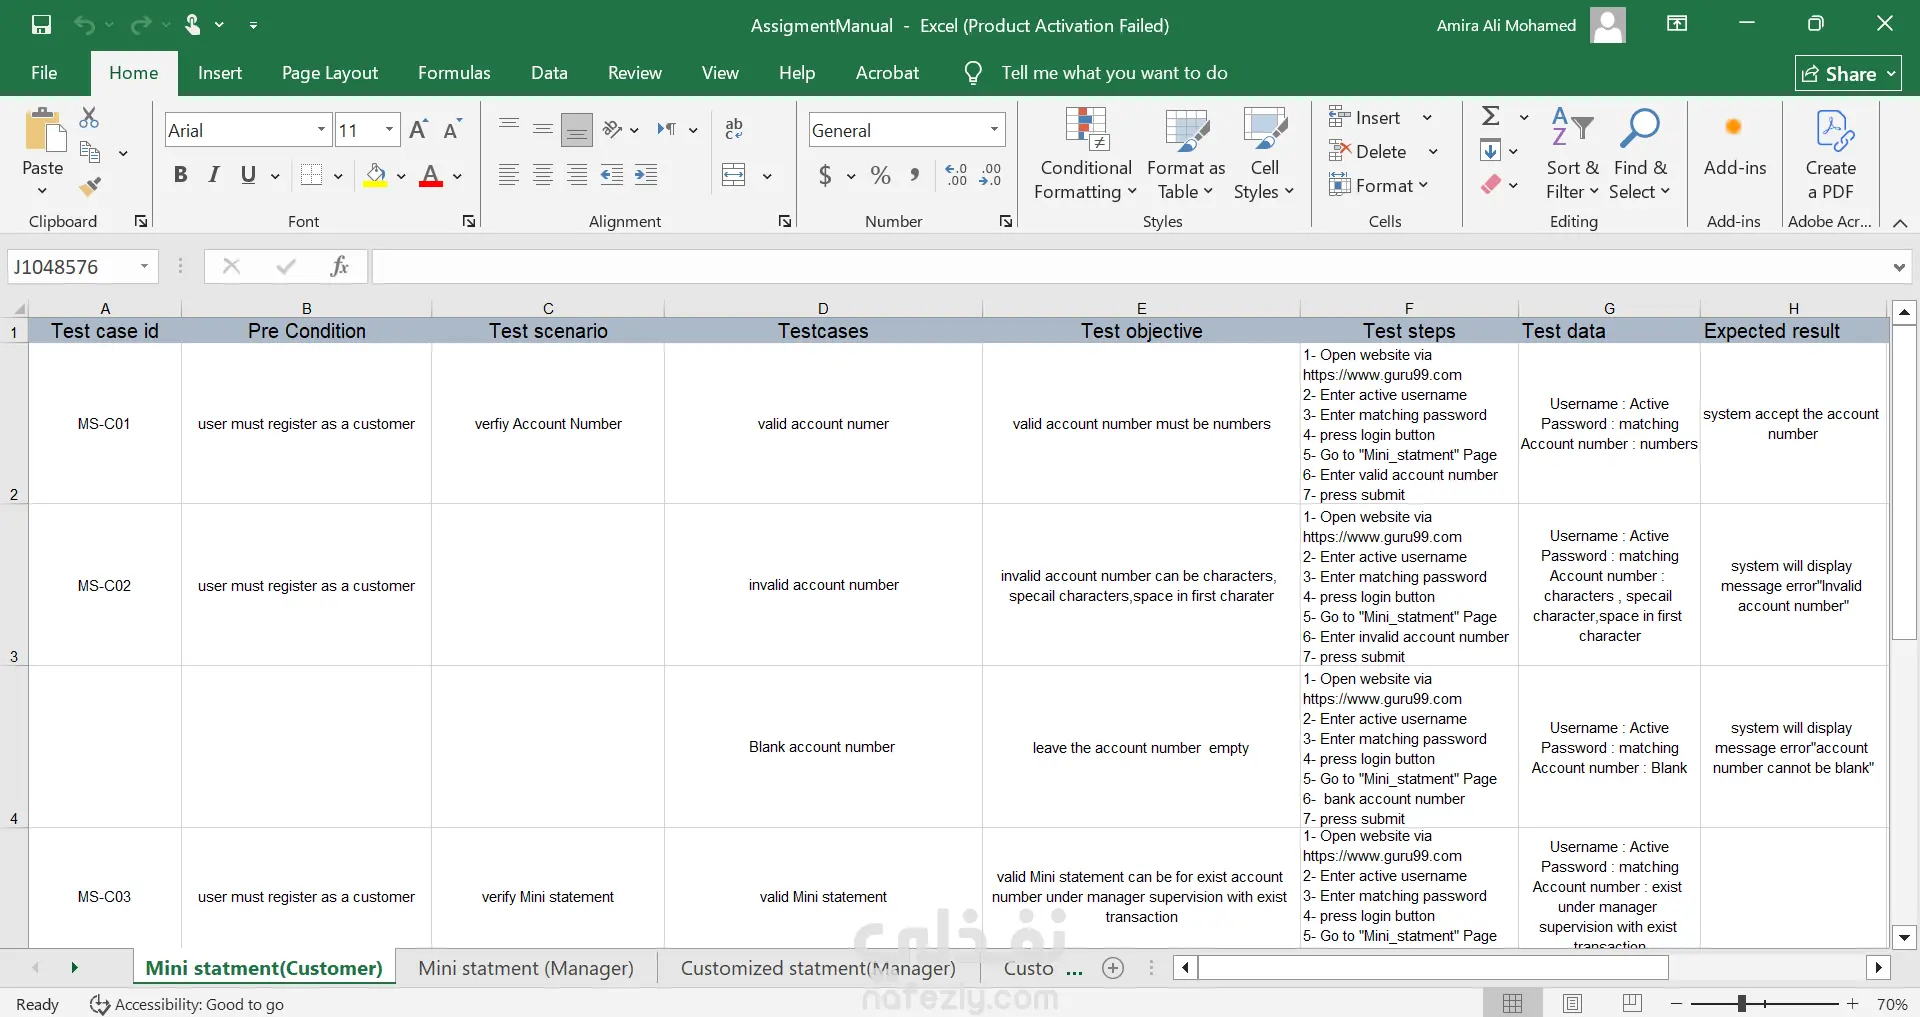Apply comma style format
Image resolution: width=1920 pixels, height=1017 pixels.
[x=915, y=176]
